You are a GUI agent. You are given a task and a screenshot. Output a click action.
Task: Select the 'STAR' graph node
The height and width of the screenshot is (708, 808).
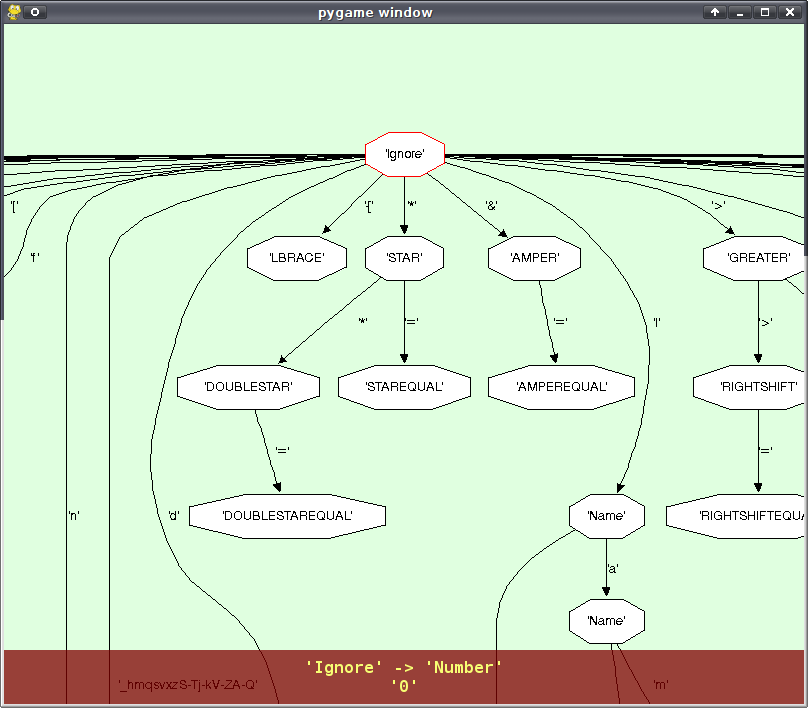(x=405, y=258)
